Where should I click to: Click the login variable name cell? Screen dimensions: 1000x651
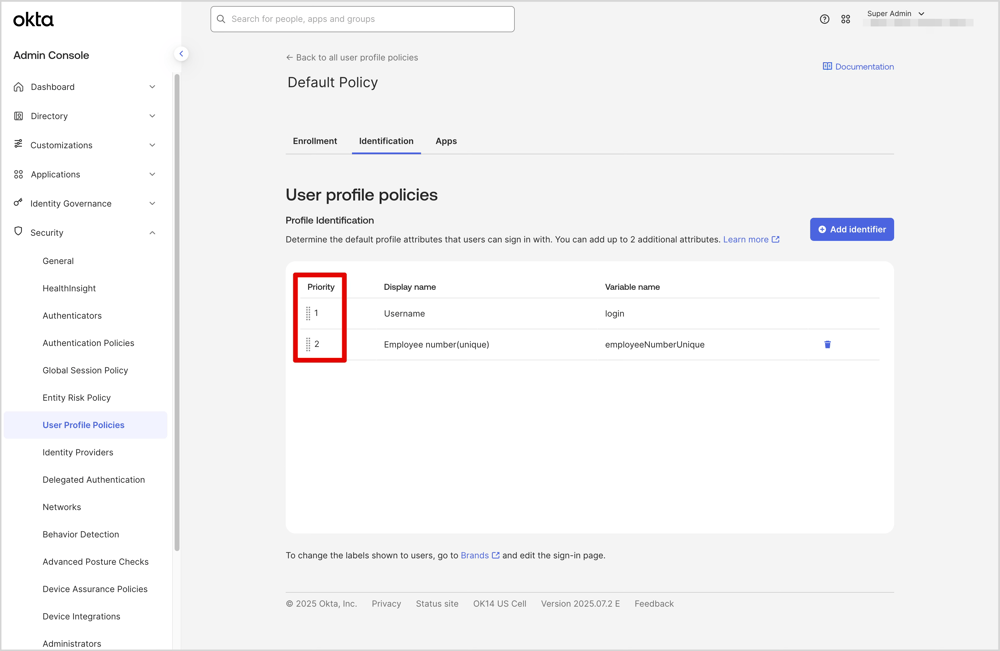point(614,314)
